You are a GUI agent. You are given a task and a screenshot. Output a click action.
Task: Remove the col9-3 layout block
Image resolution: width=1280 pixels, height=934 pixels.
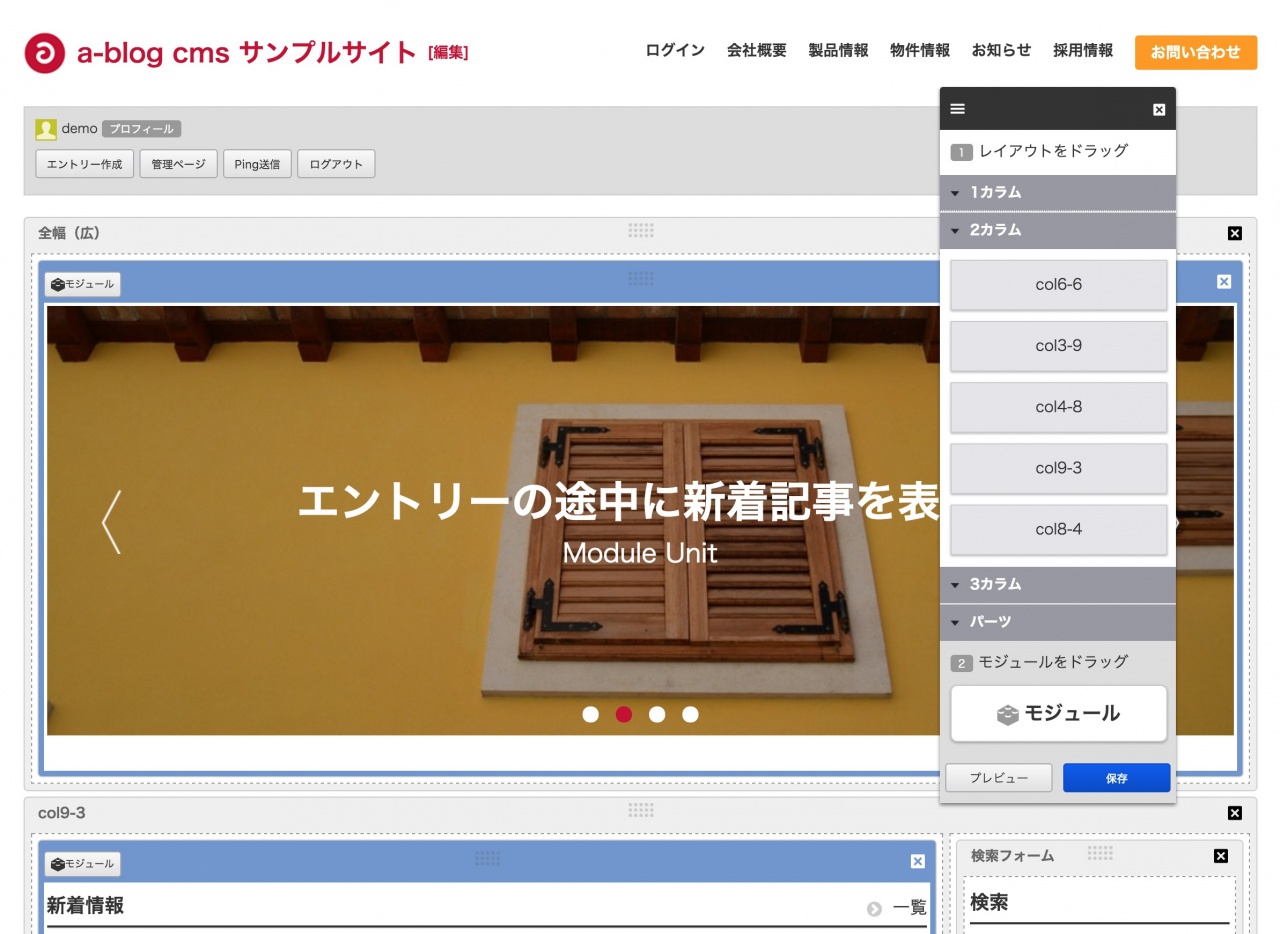[1234, 813]
